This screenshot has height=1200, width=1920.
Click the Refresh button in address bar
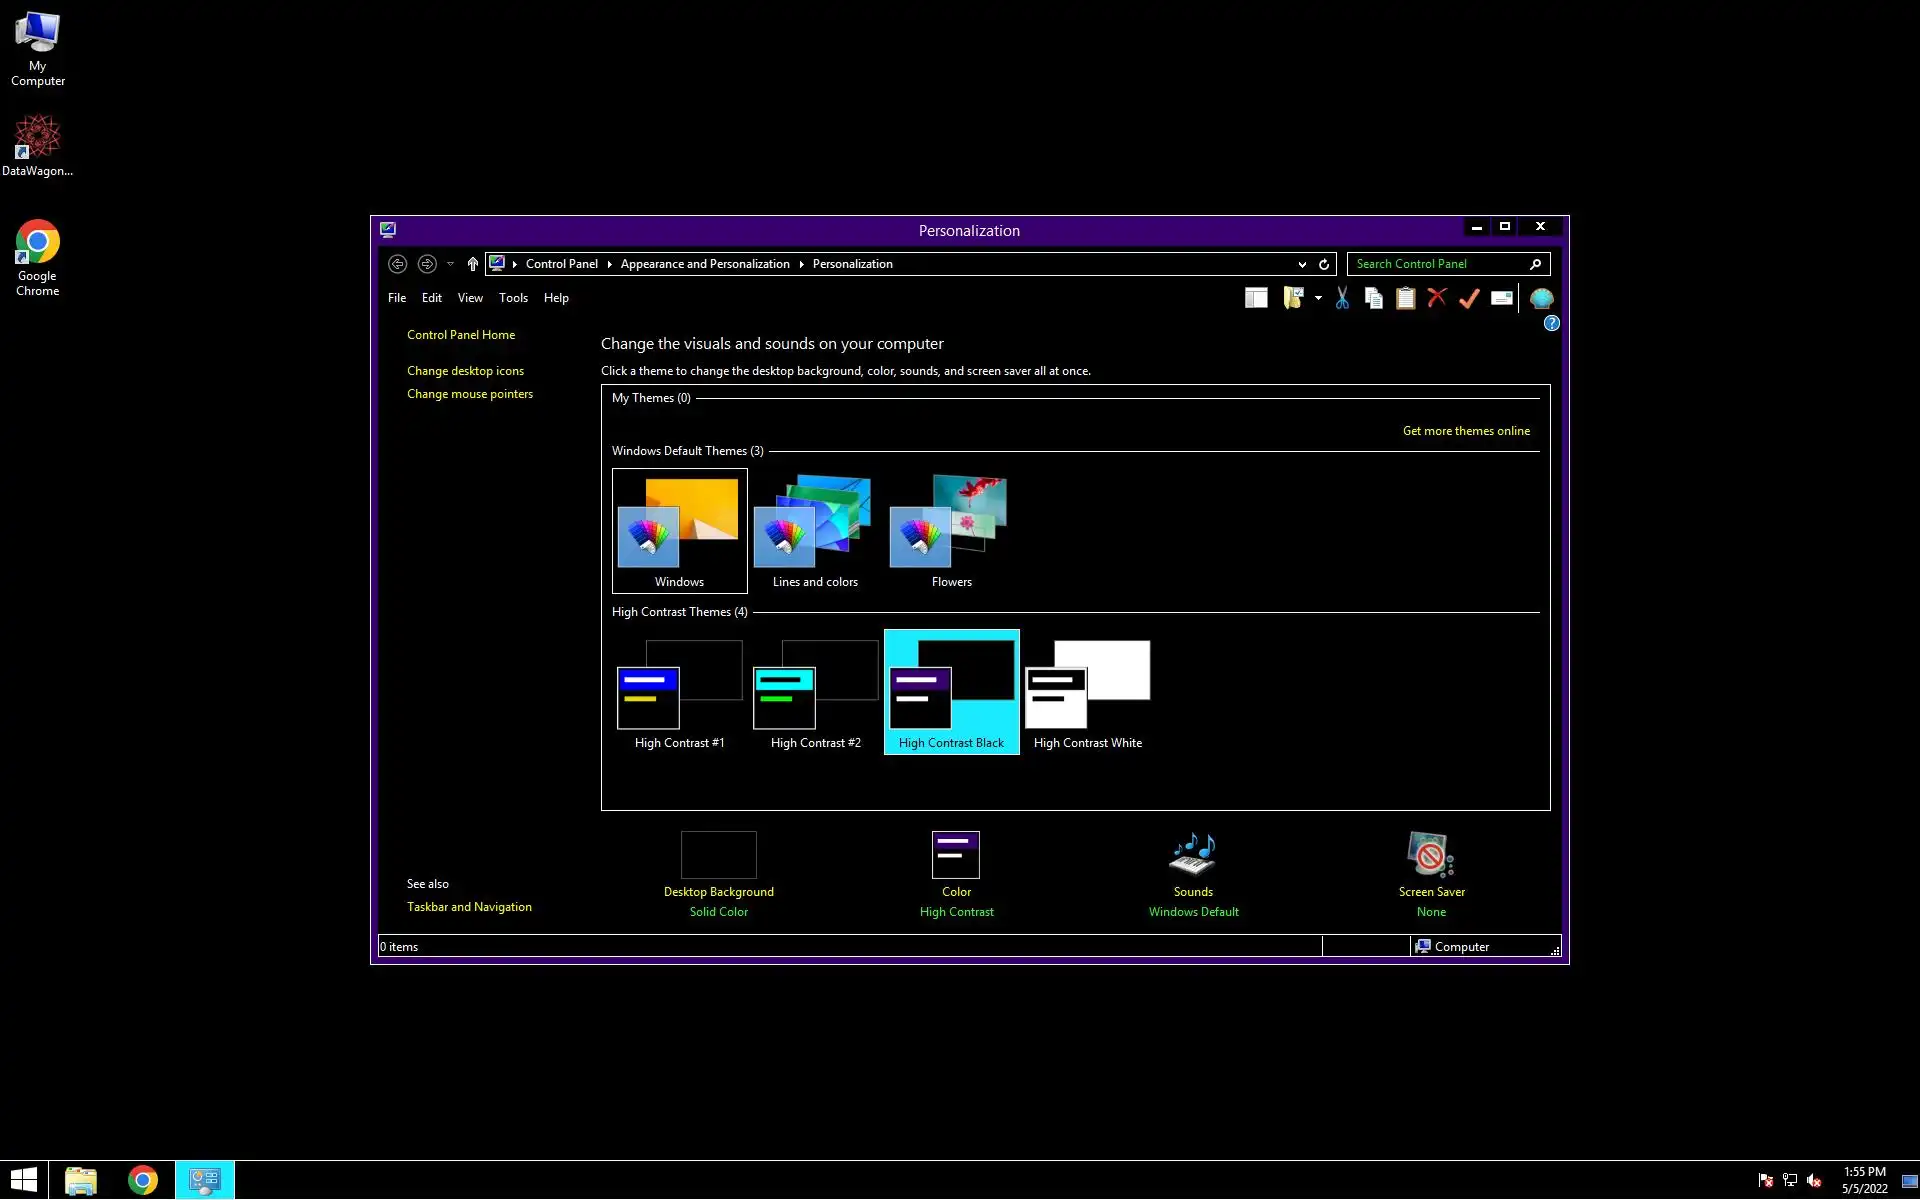click(x=1324, y=264)
